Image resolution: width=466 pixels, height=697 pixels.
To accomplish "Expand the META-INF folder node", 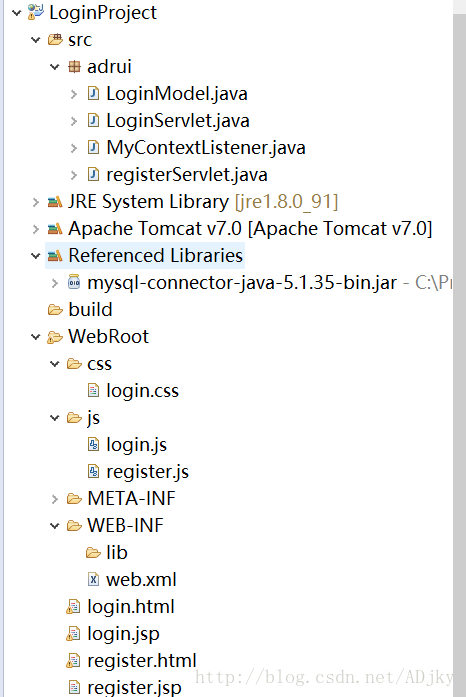I will [55, 499].
